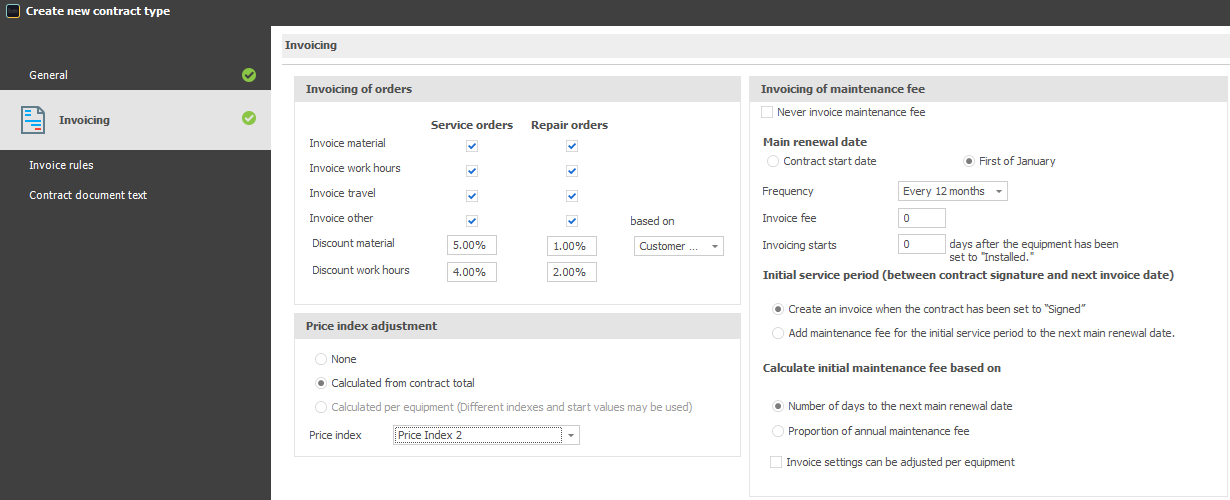Toggle Invoice travel for Service orders
The width and height of the screenshot is (1230, 500).
472,196
